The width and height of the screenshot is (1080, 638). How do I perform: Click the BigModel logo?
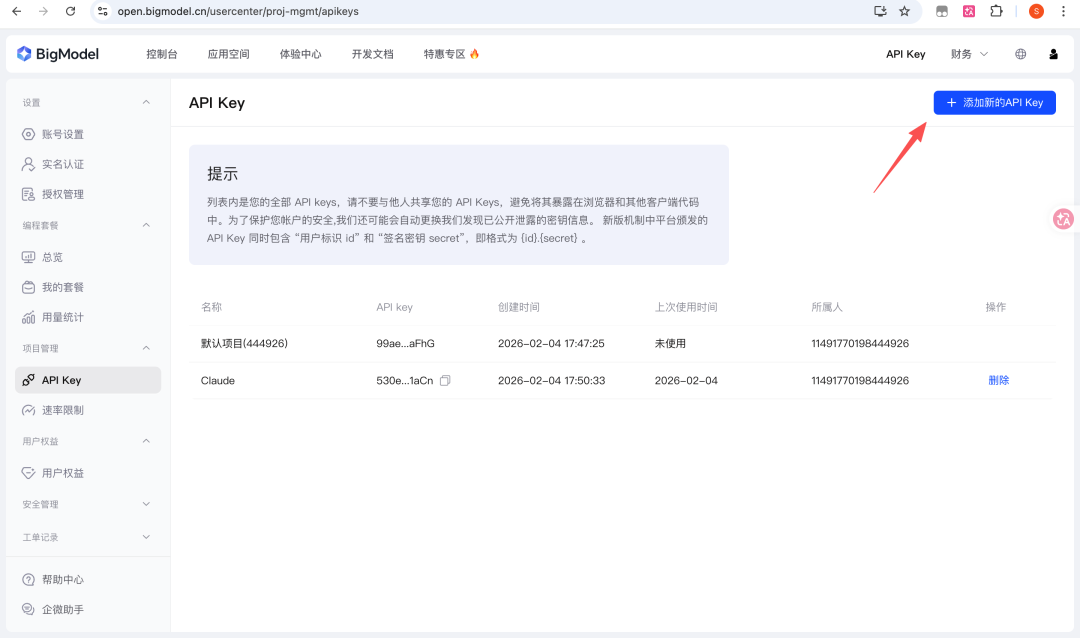tap(58, 54)
